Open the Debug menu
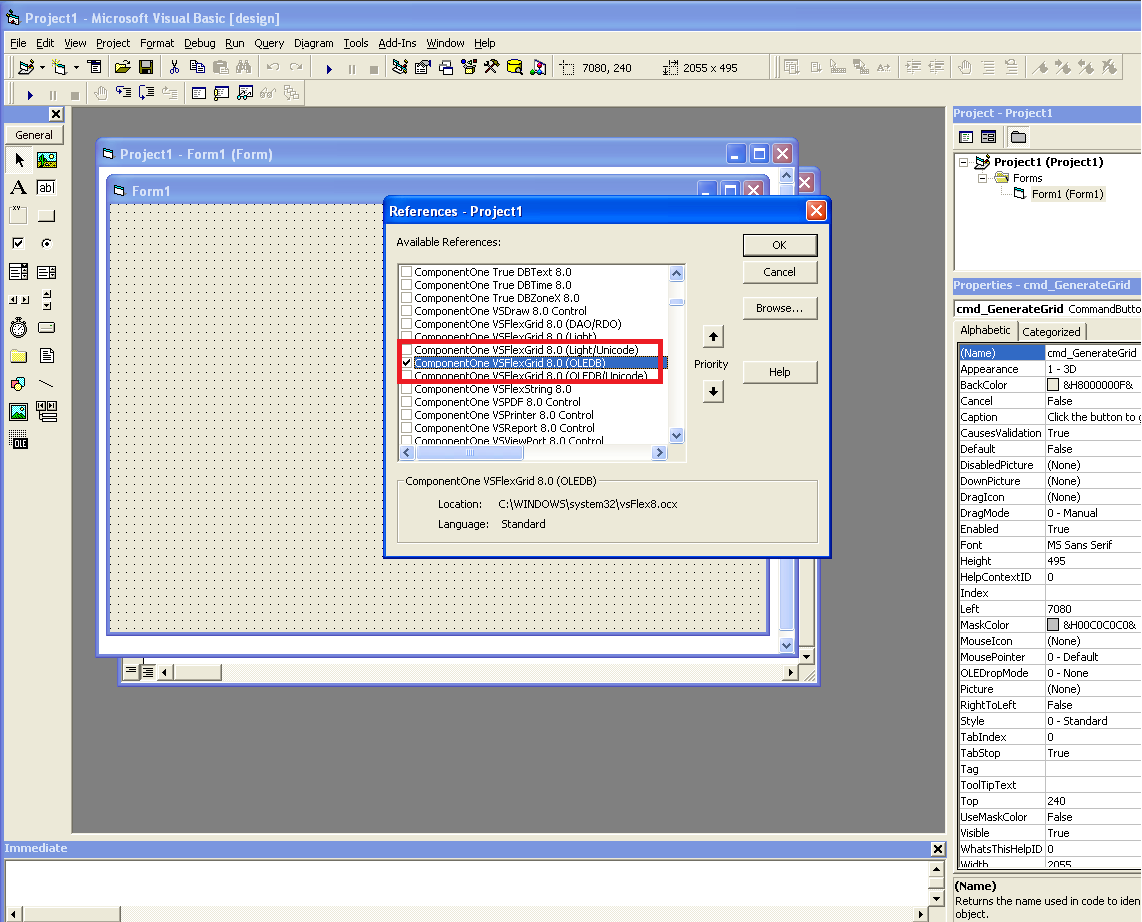Viewport: 1142px width, 922px height. click(x=200, y=43)
